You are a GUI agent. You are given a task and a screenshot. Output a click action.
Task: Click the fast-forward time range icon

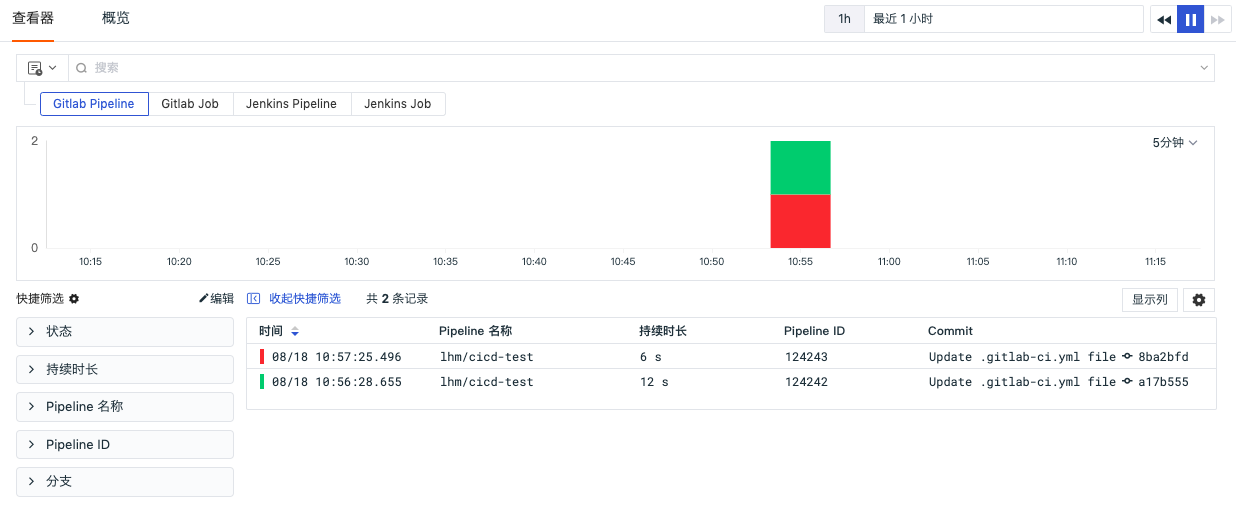1217,19
